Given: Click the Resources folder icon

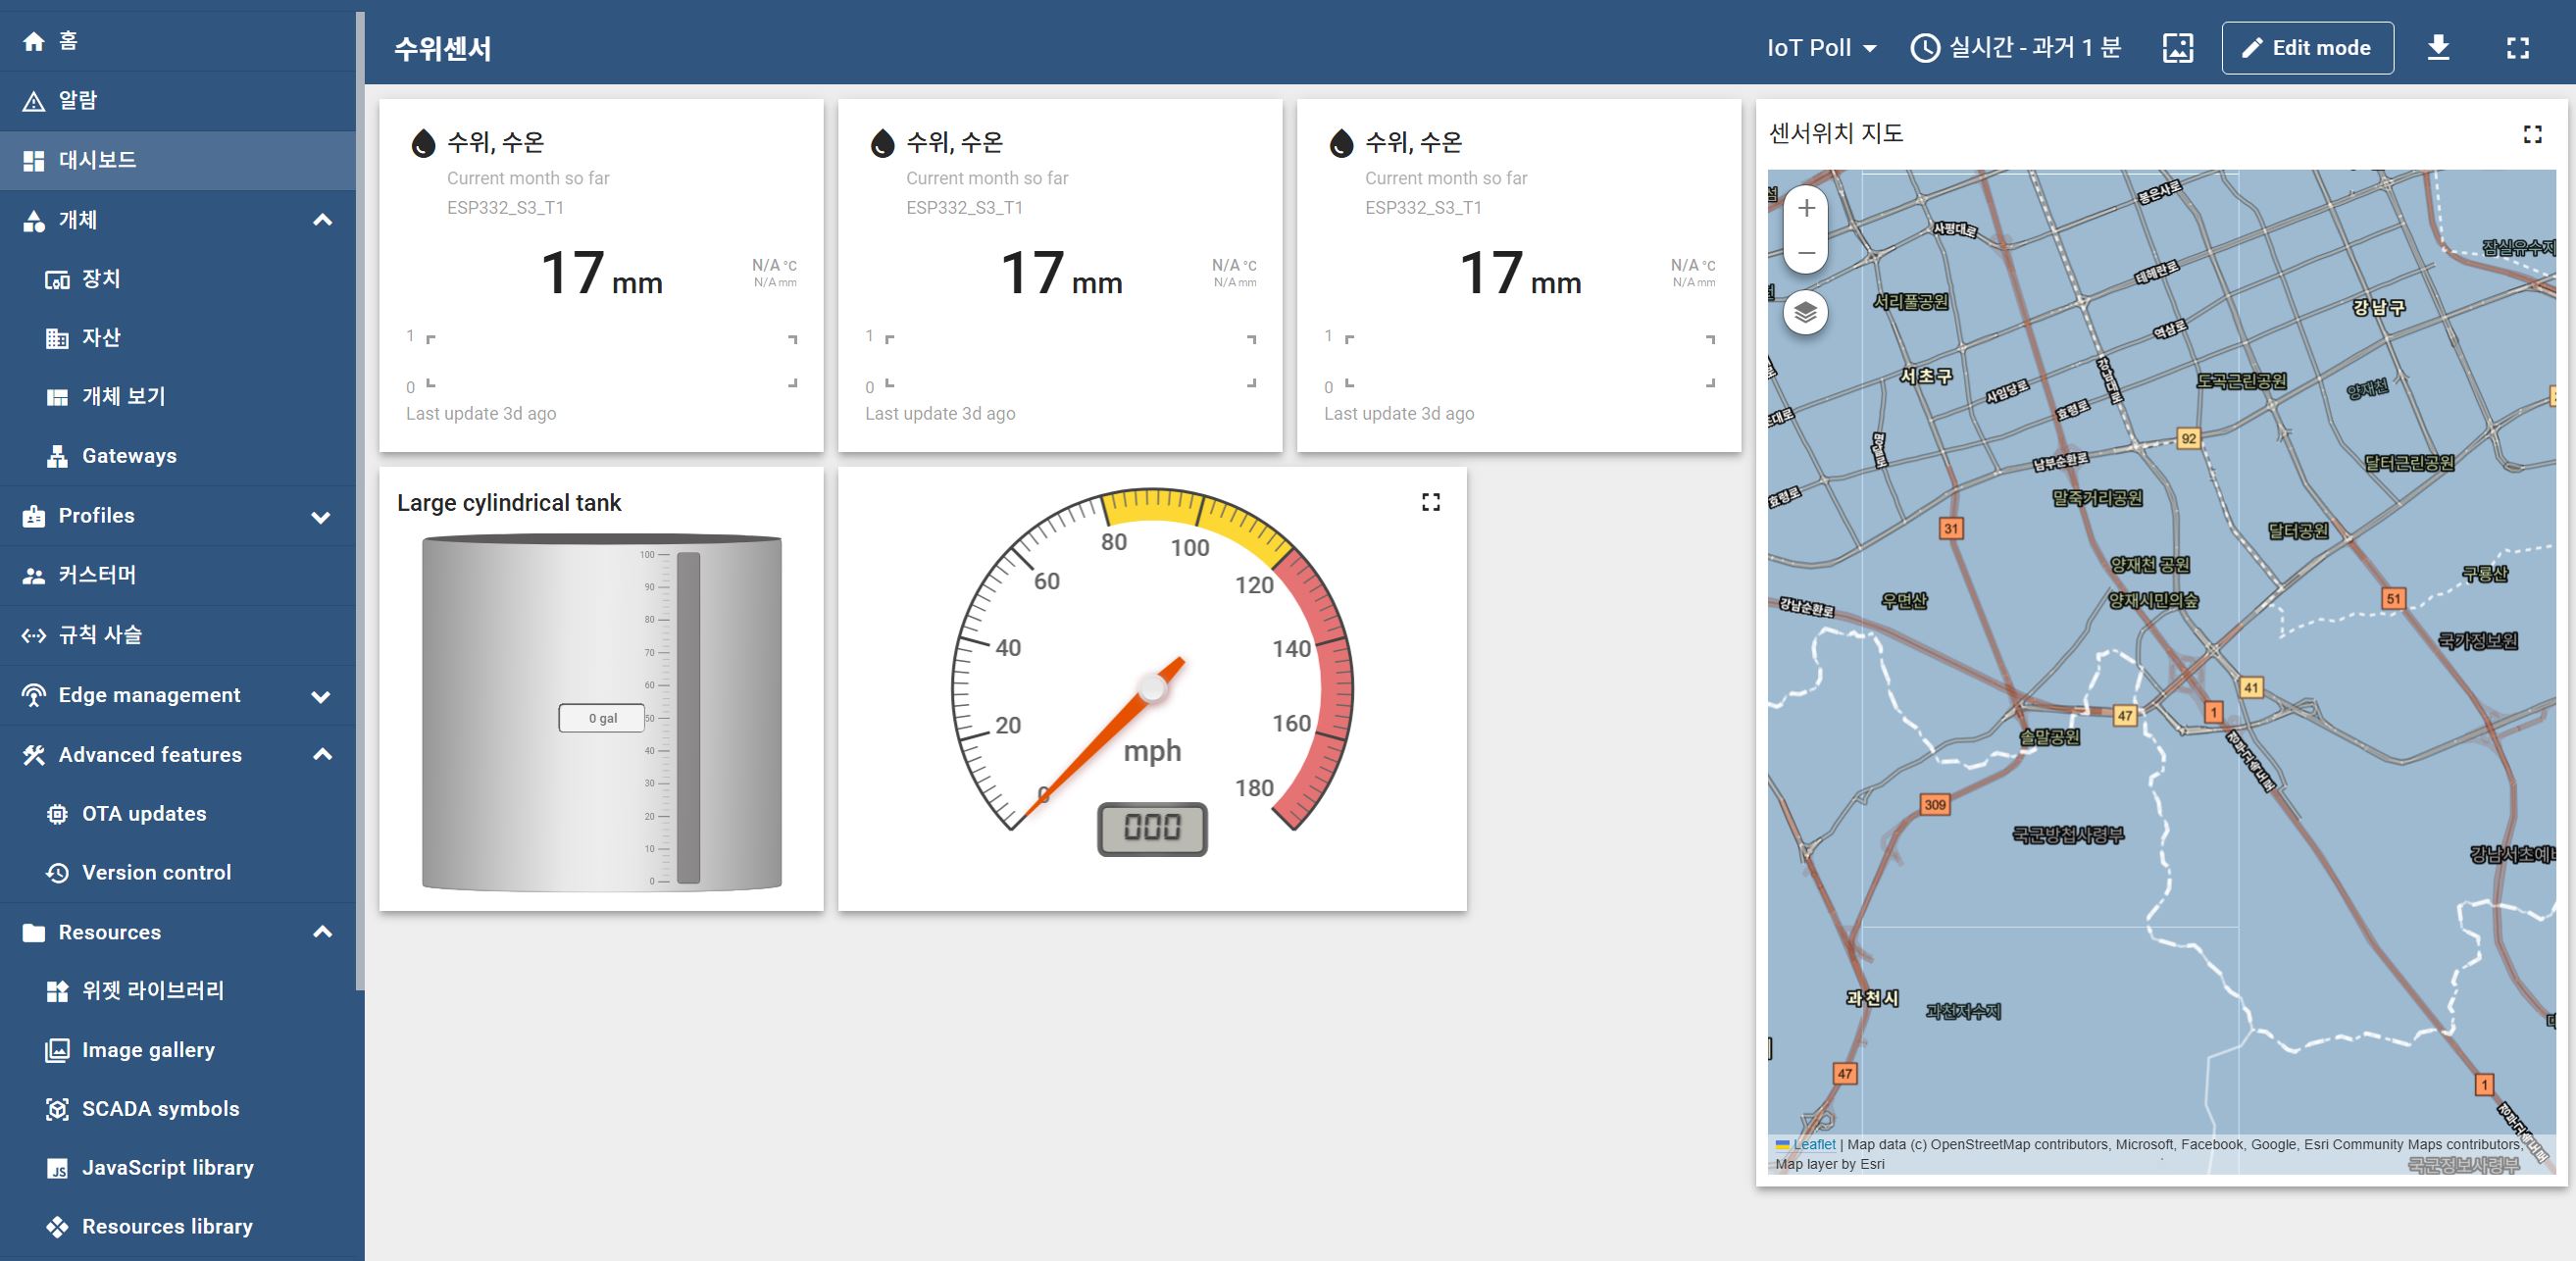Looking at the screenshot, I should click(x=34, y=932).
